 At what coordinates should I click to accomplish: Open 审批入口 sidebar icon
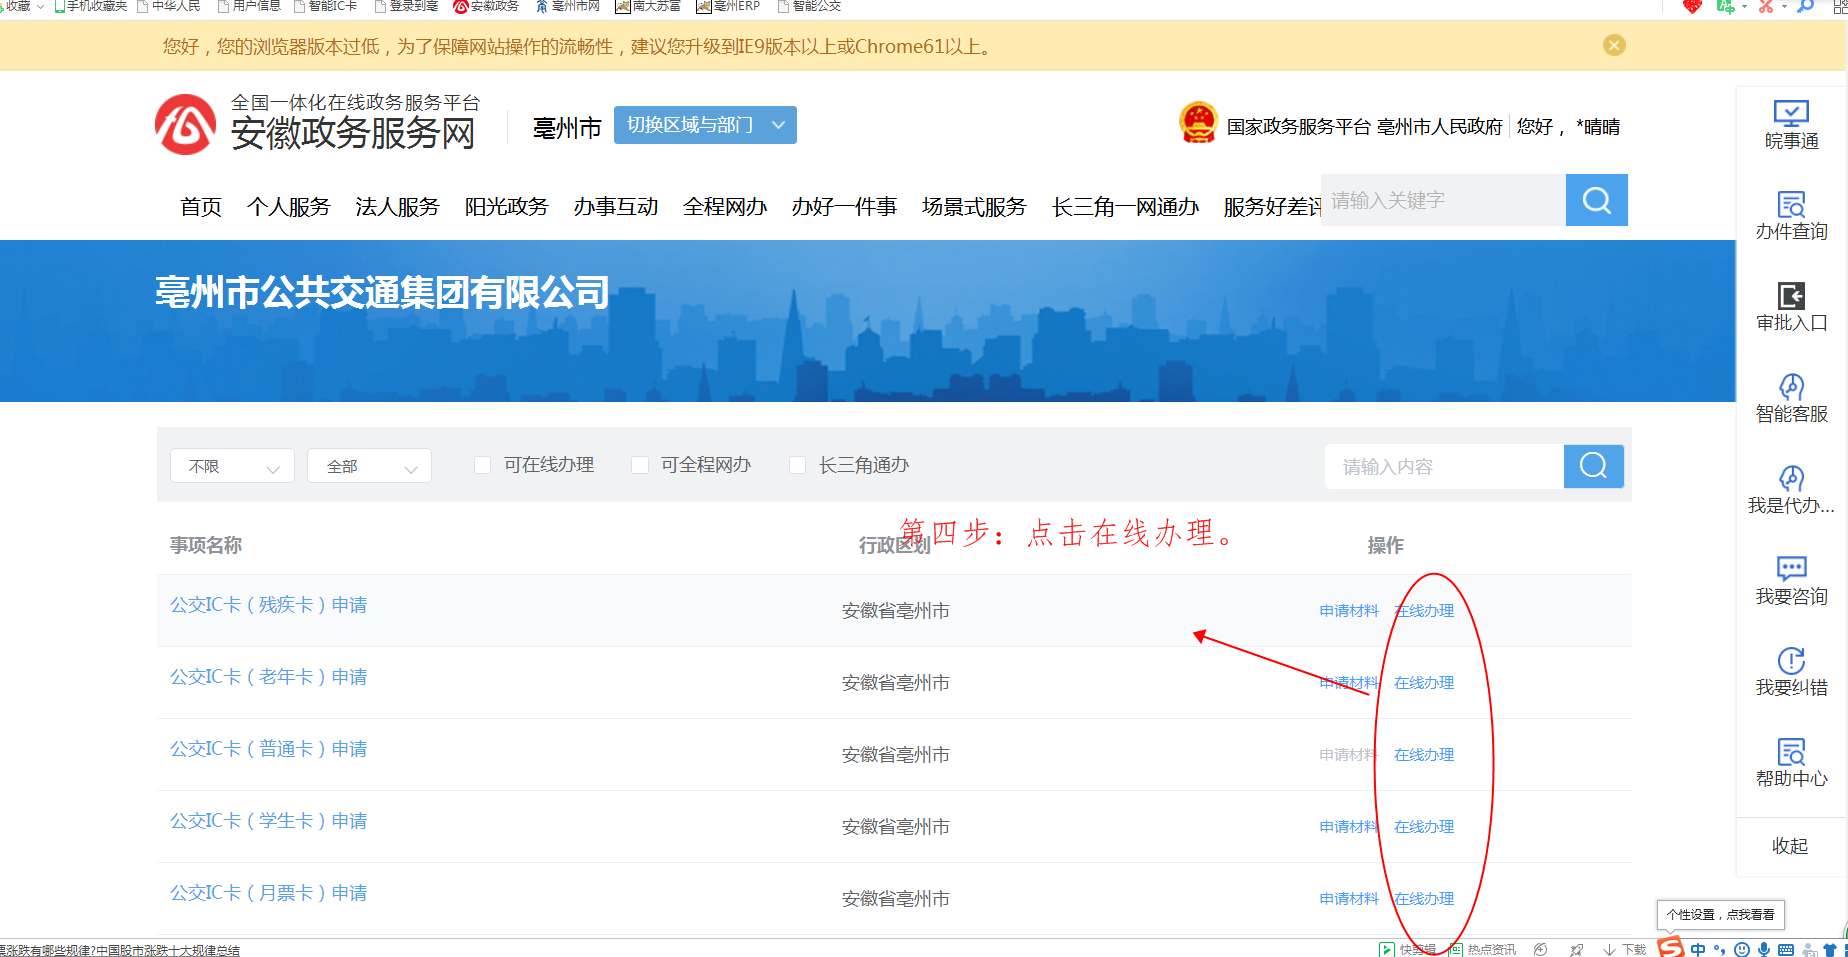point(1791,307)
